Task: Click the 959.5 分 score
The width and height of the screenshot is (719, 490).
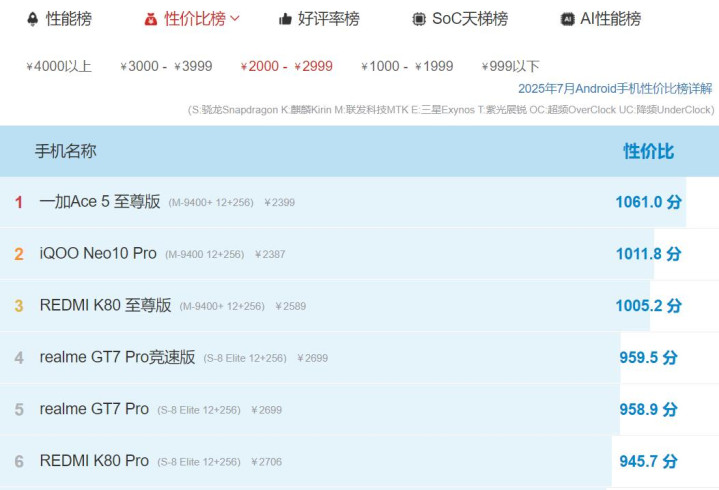Action: [648, 357]
